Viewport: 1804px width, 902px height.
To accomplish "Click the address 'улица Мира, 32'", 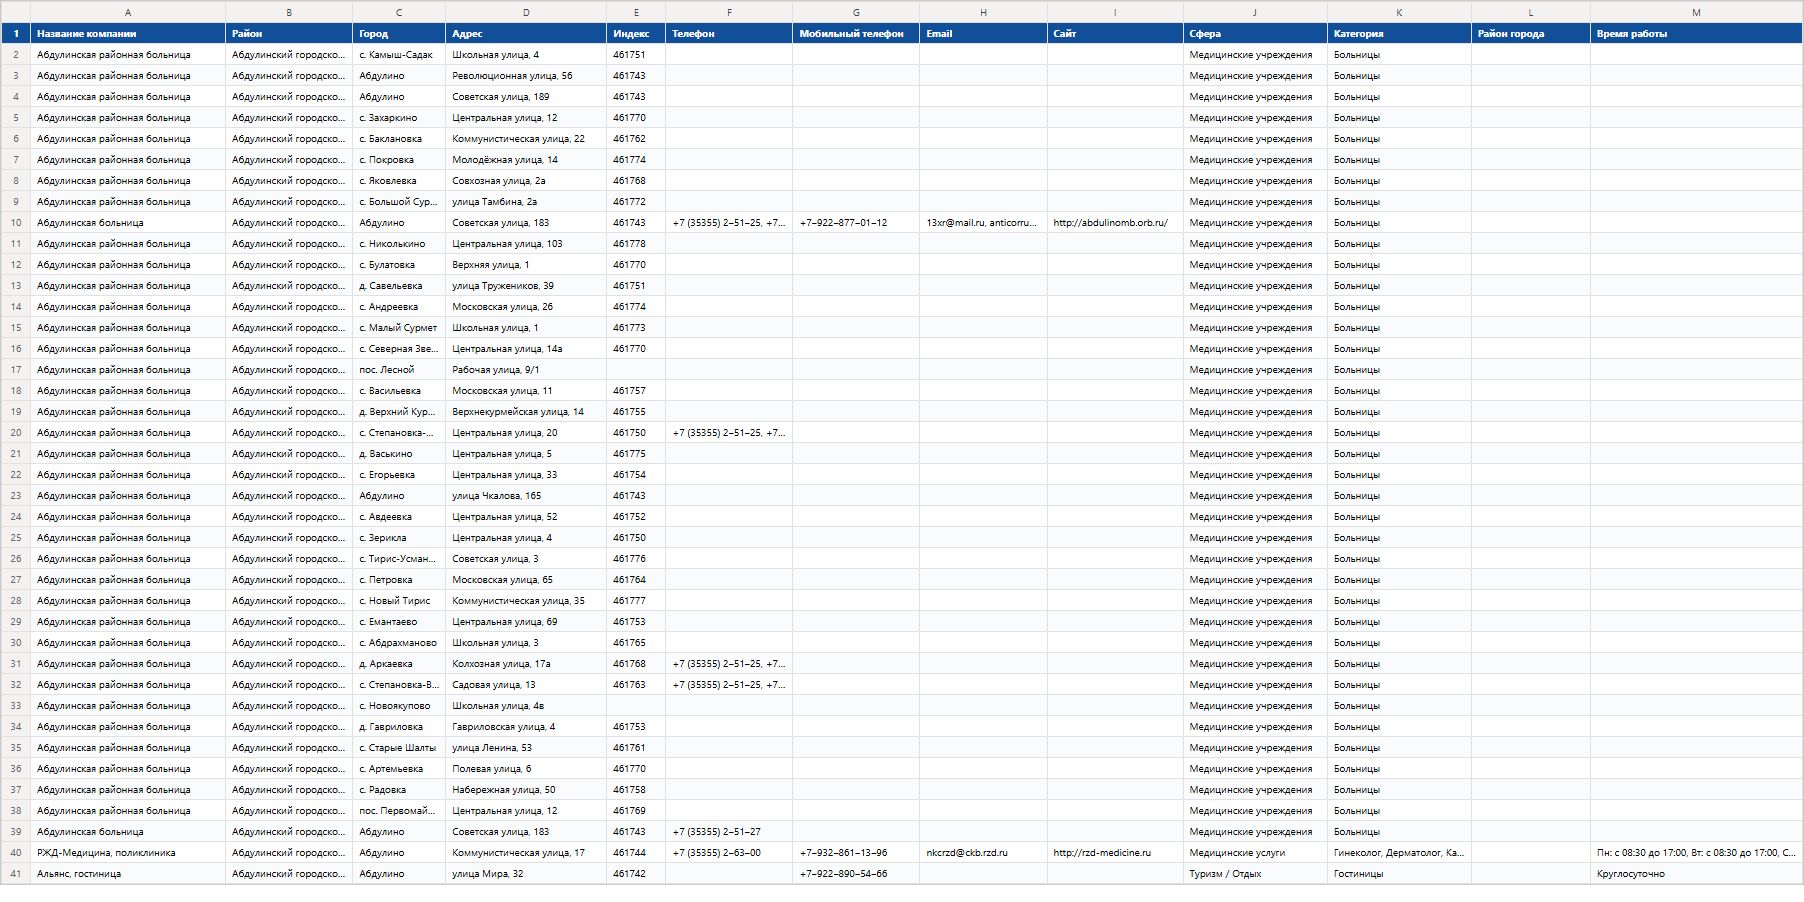I will (x=526, y=874).
